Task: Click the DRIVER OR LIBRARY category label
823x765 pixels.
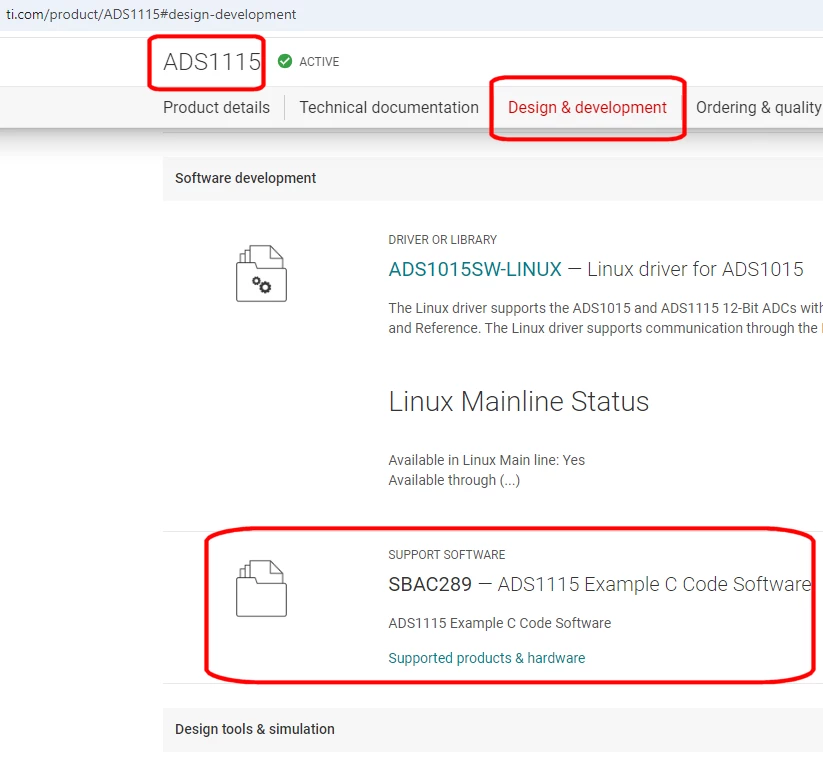Action: [442, 240]
